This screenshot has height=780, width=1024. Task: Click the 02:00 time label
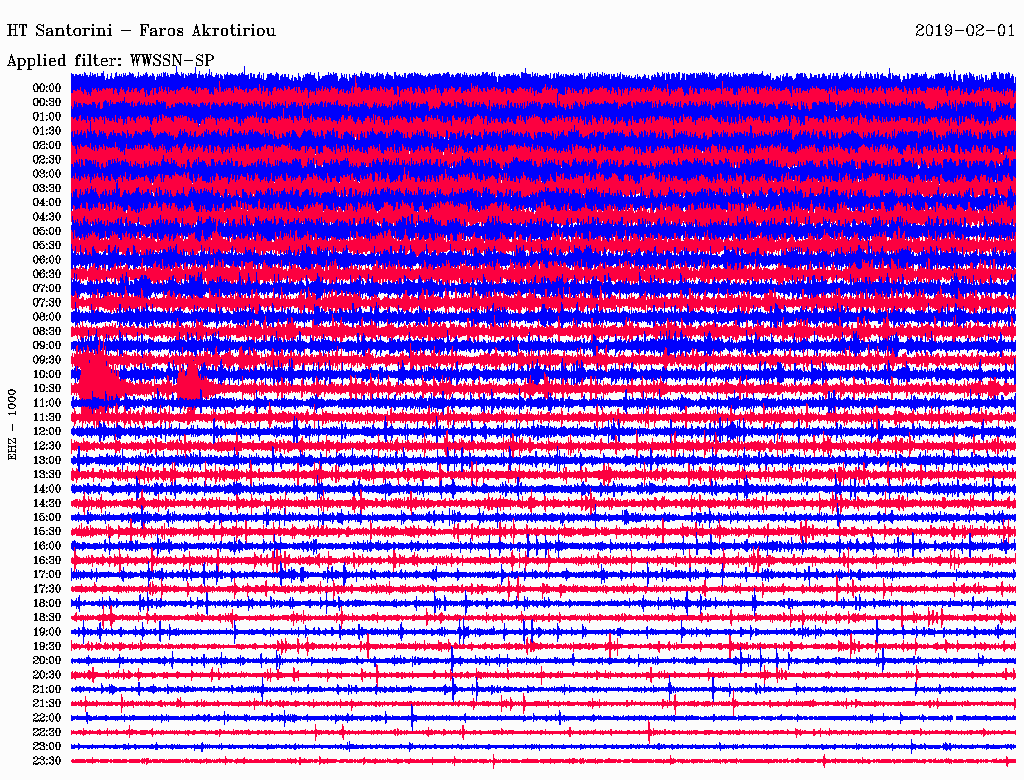[47, 146]
